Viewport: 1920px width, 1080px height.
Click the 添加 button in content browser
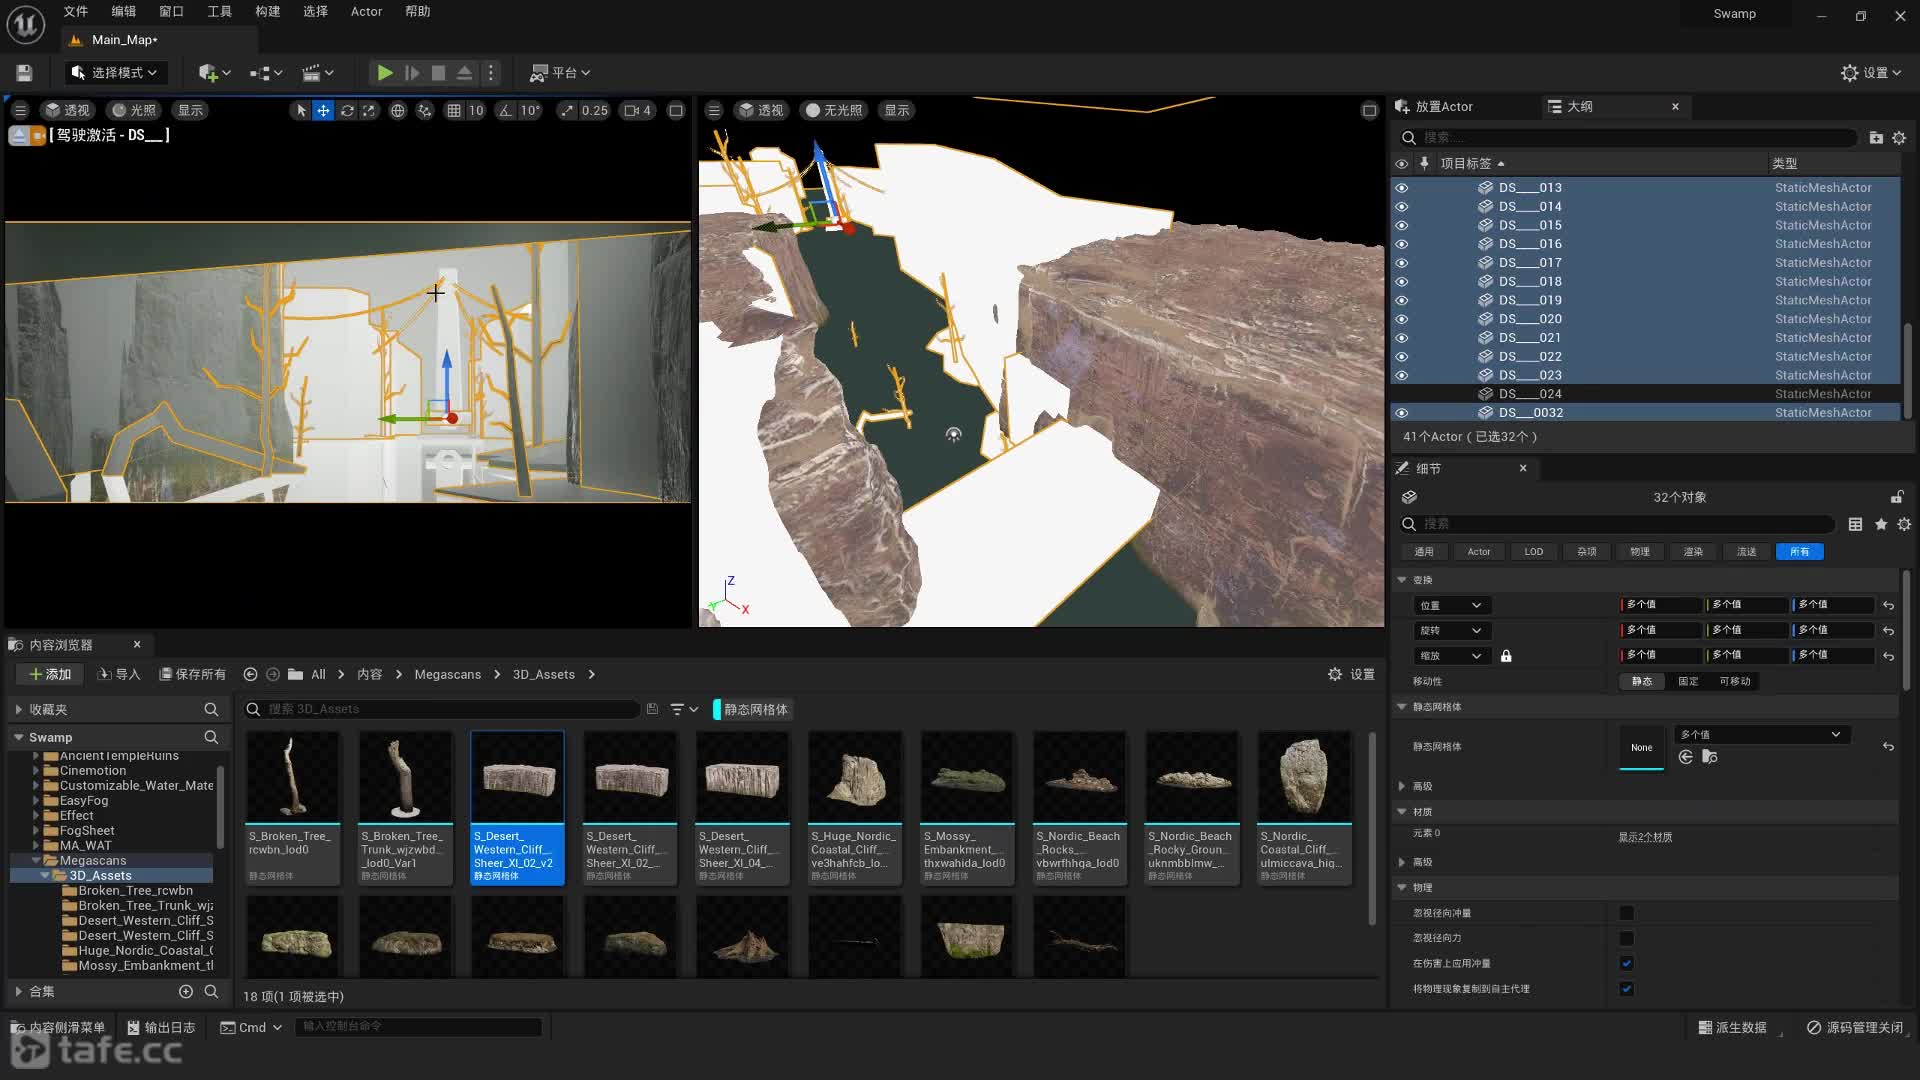coord(50,675)
